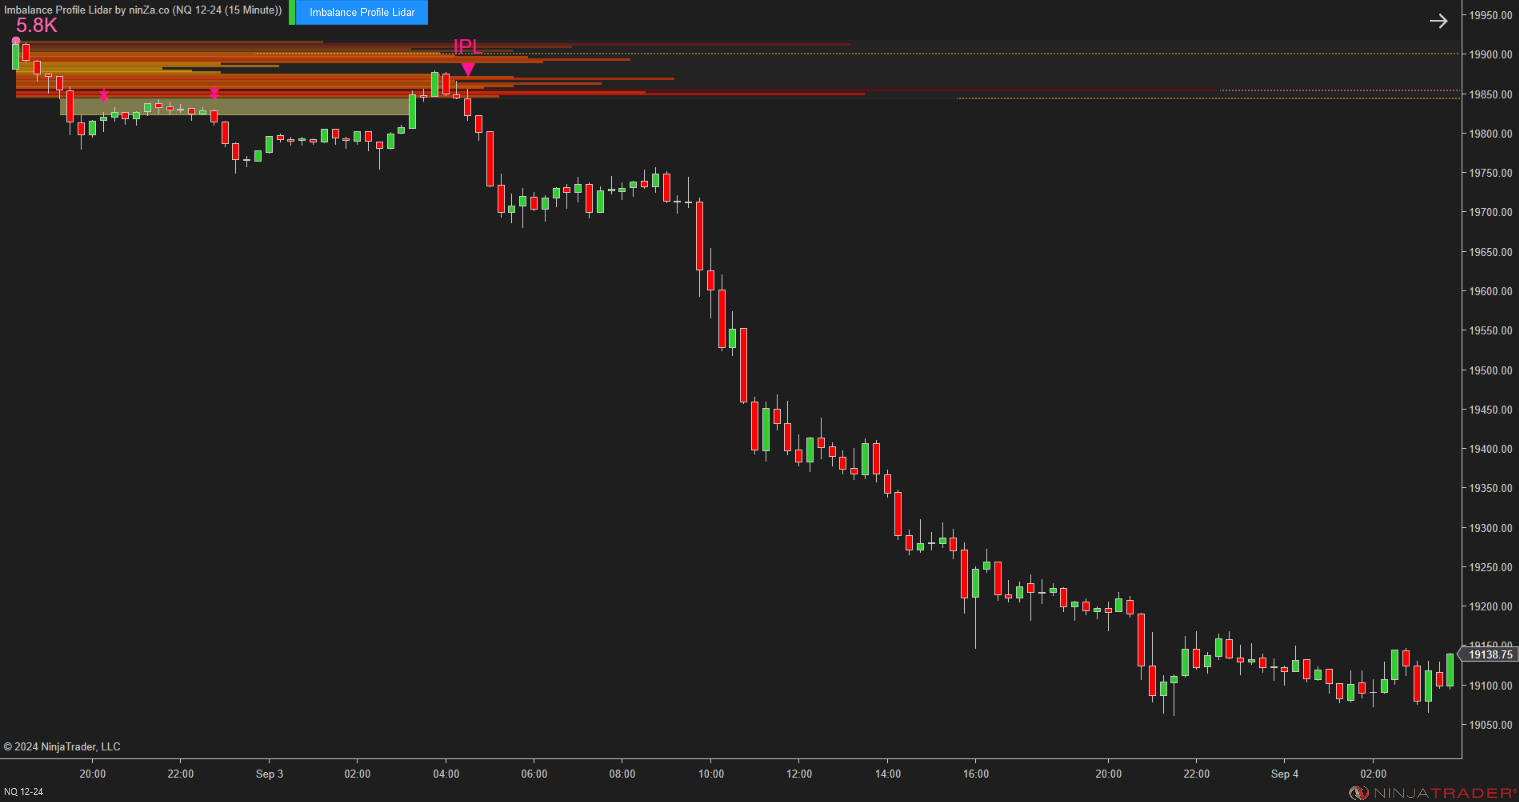Click the green indicator status bar
1519x802 pixels.
click(x=291, y=13)
